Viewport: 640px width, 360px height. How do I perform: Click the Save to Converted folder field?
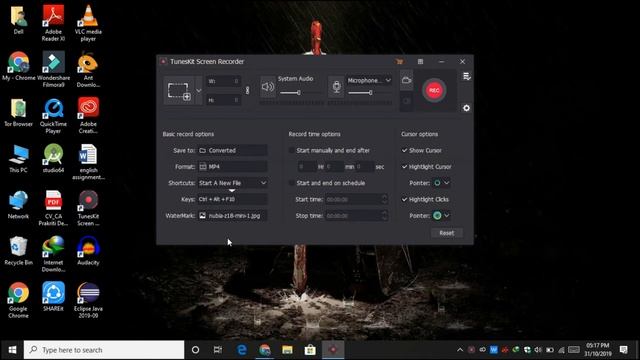[233, 151]
